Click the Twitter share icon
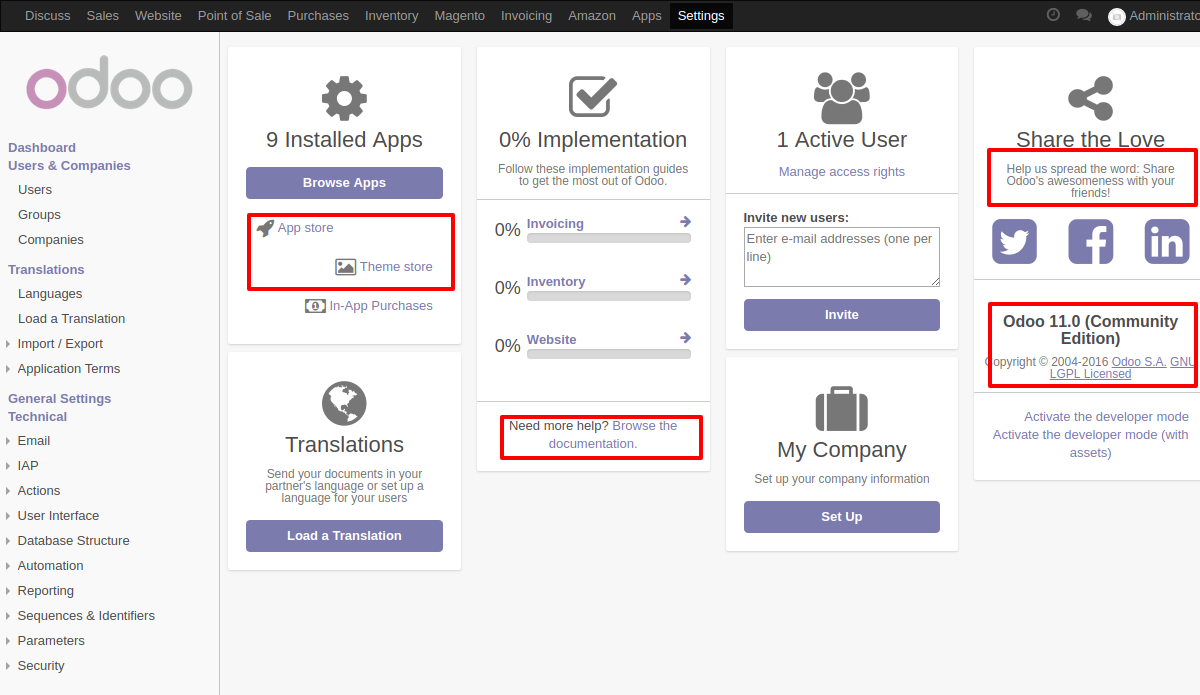 click(x=1014, y=241)
